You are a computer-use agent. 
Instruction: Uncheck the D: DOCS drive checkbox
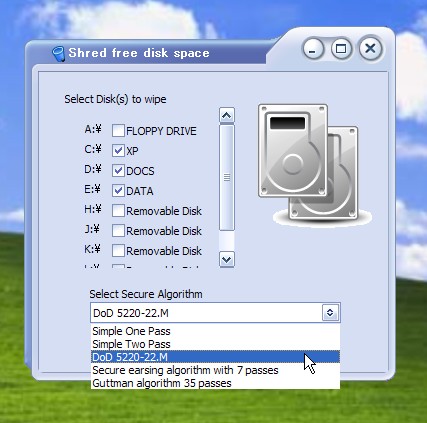tap(118, 171)
